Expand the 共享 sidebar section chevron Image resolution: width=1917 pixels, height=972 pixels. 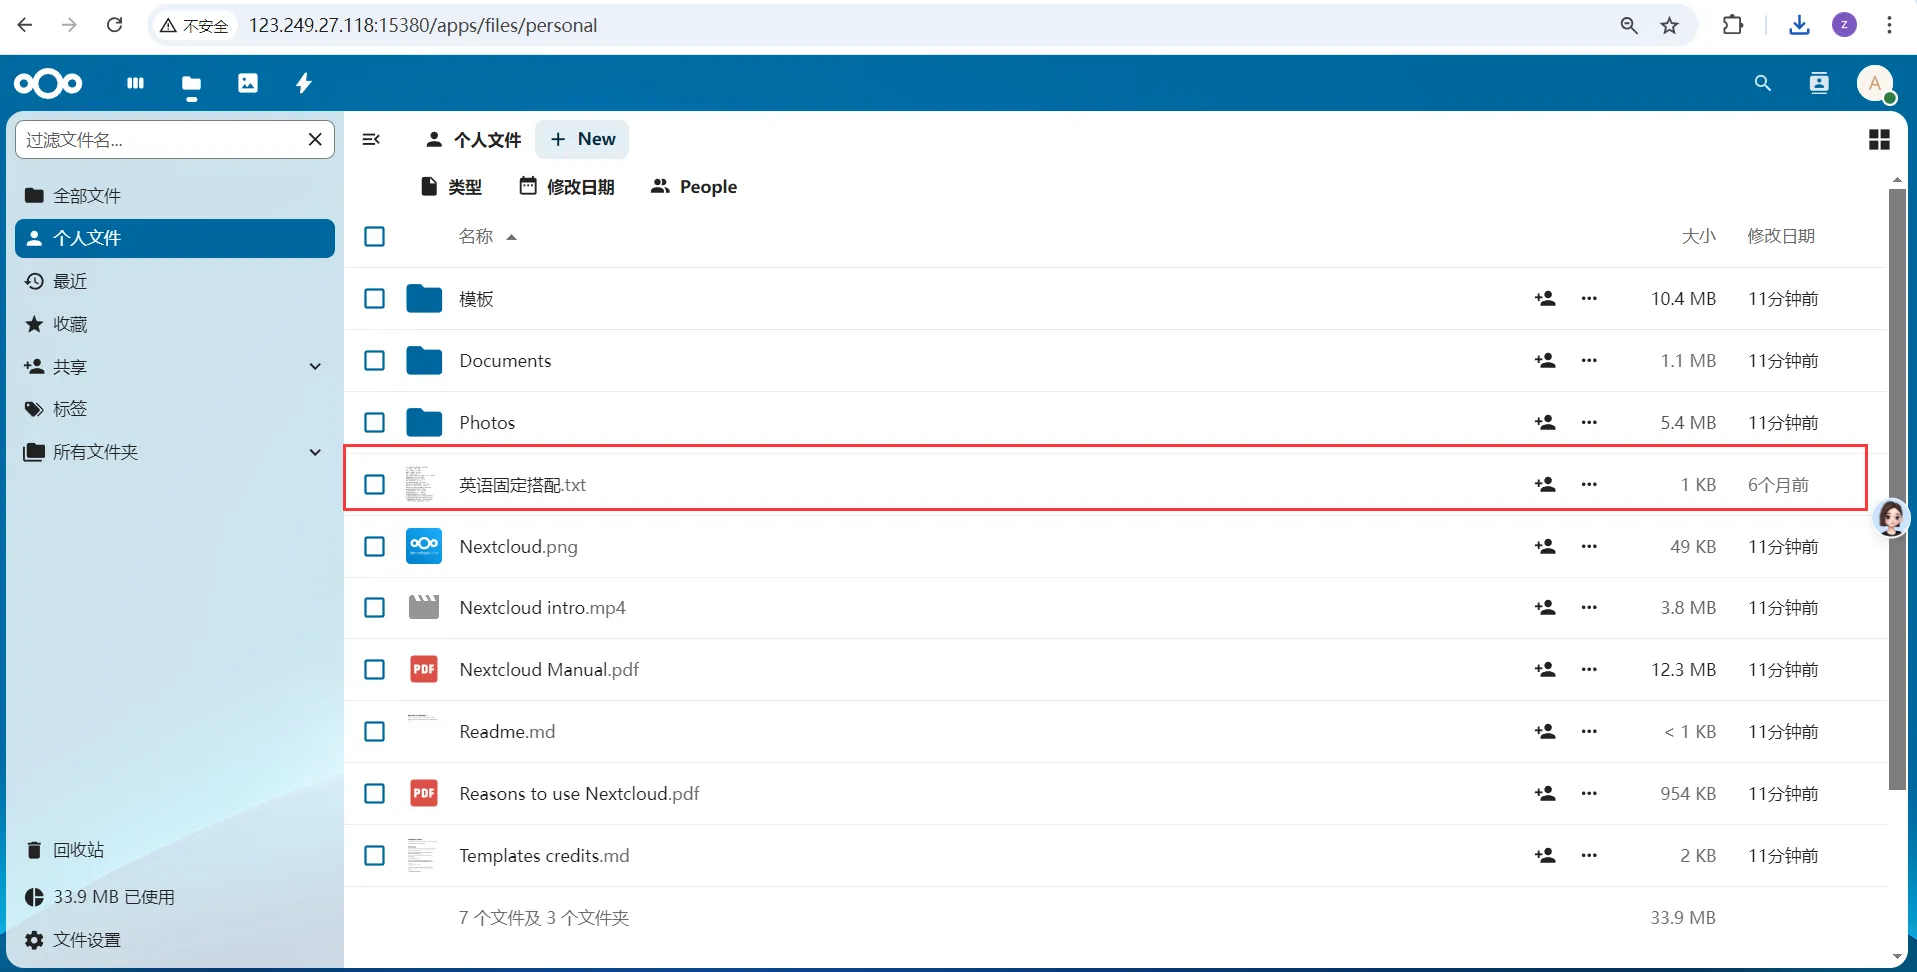[x=315, y=367]
